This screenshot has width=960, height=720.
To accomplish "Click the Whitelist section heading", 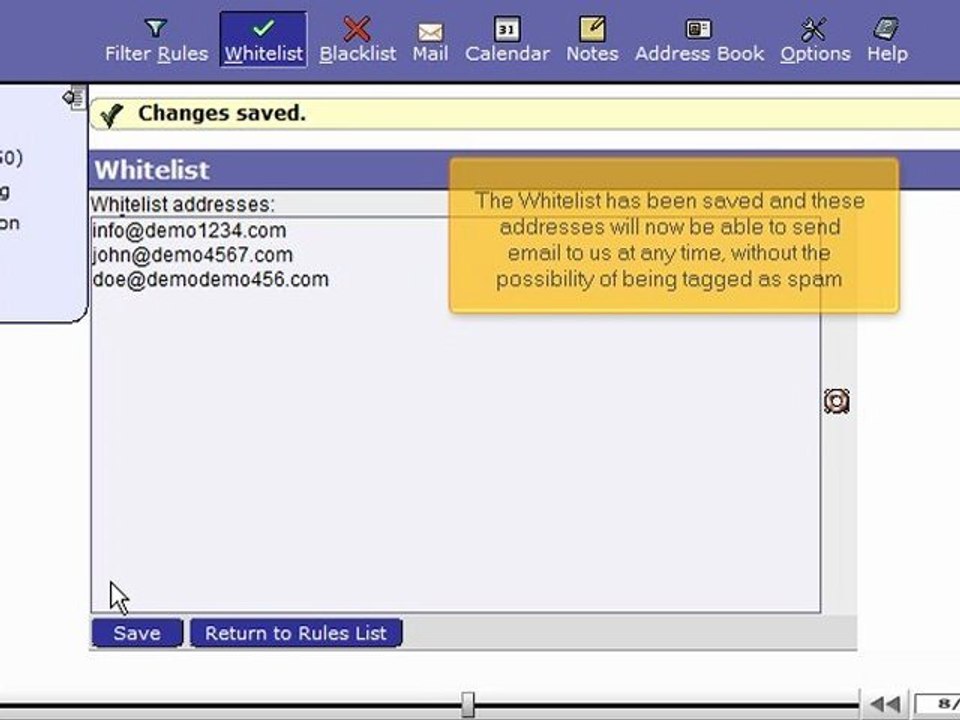I will click(152, 170).
